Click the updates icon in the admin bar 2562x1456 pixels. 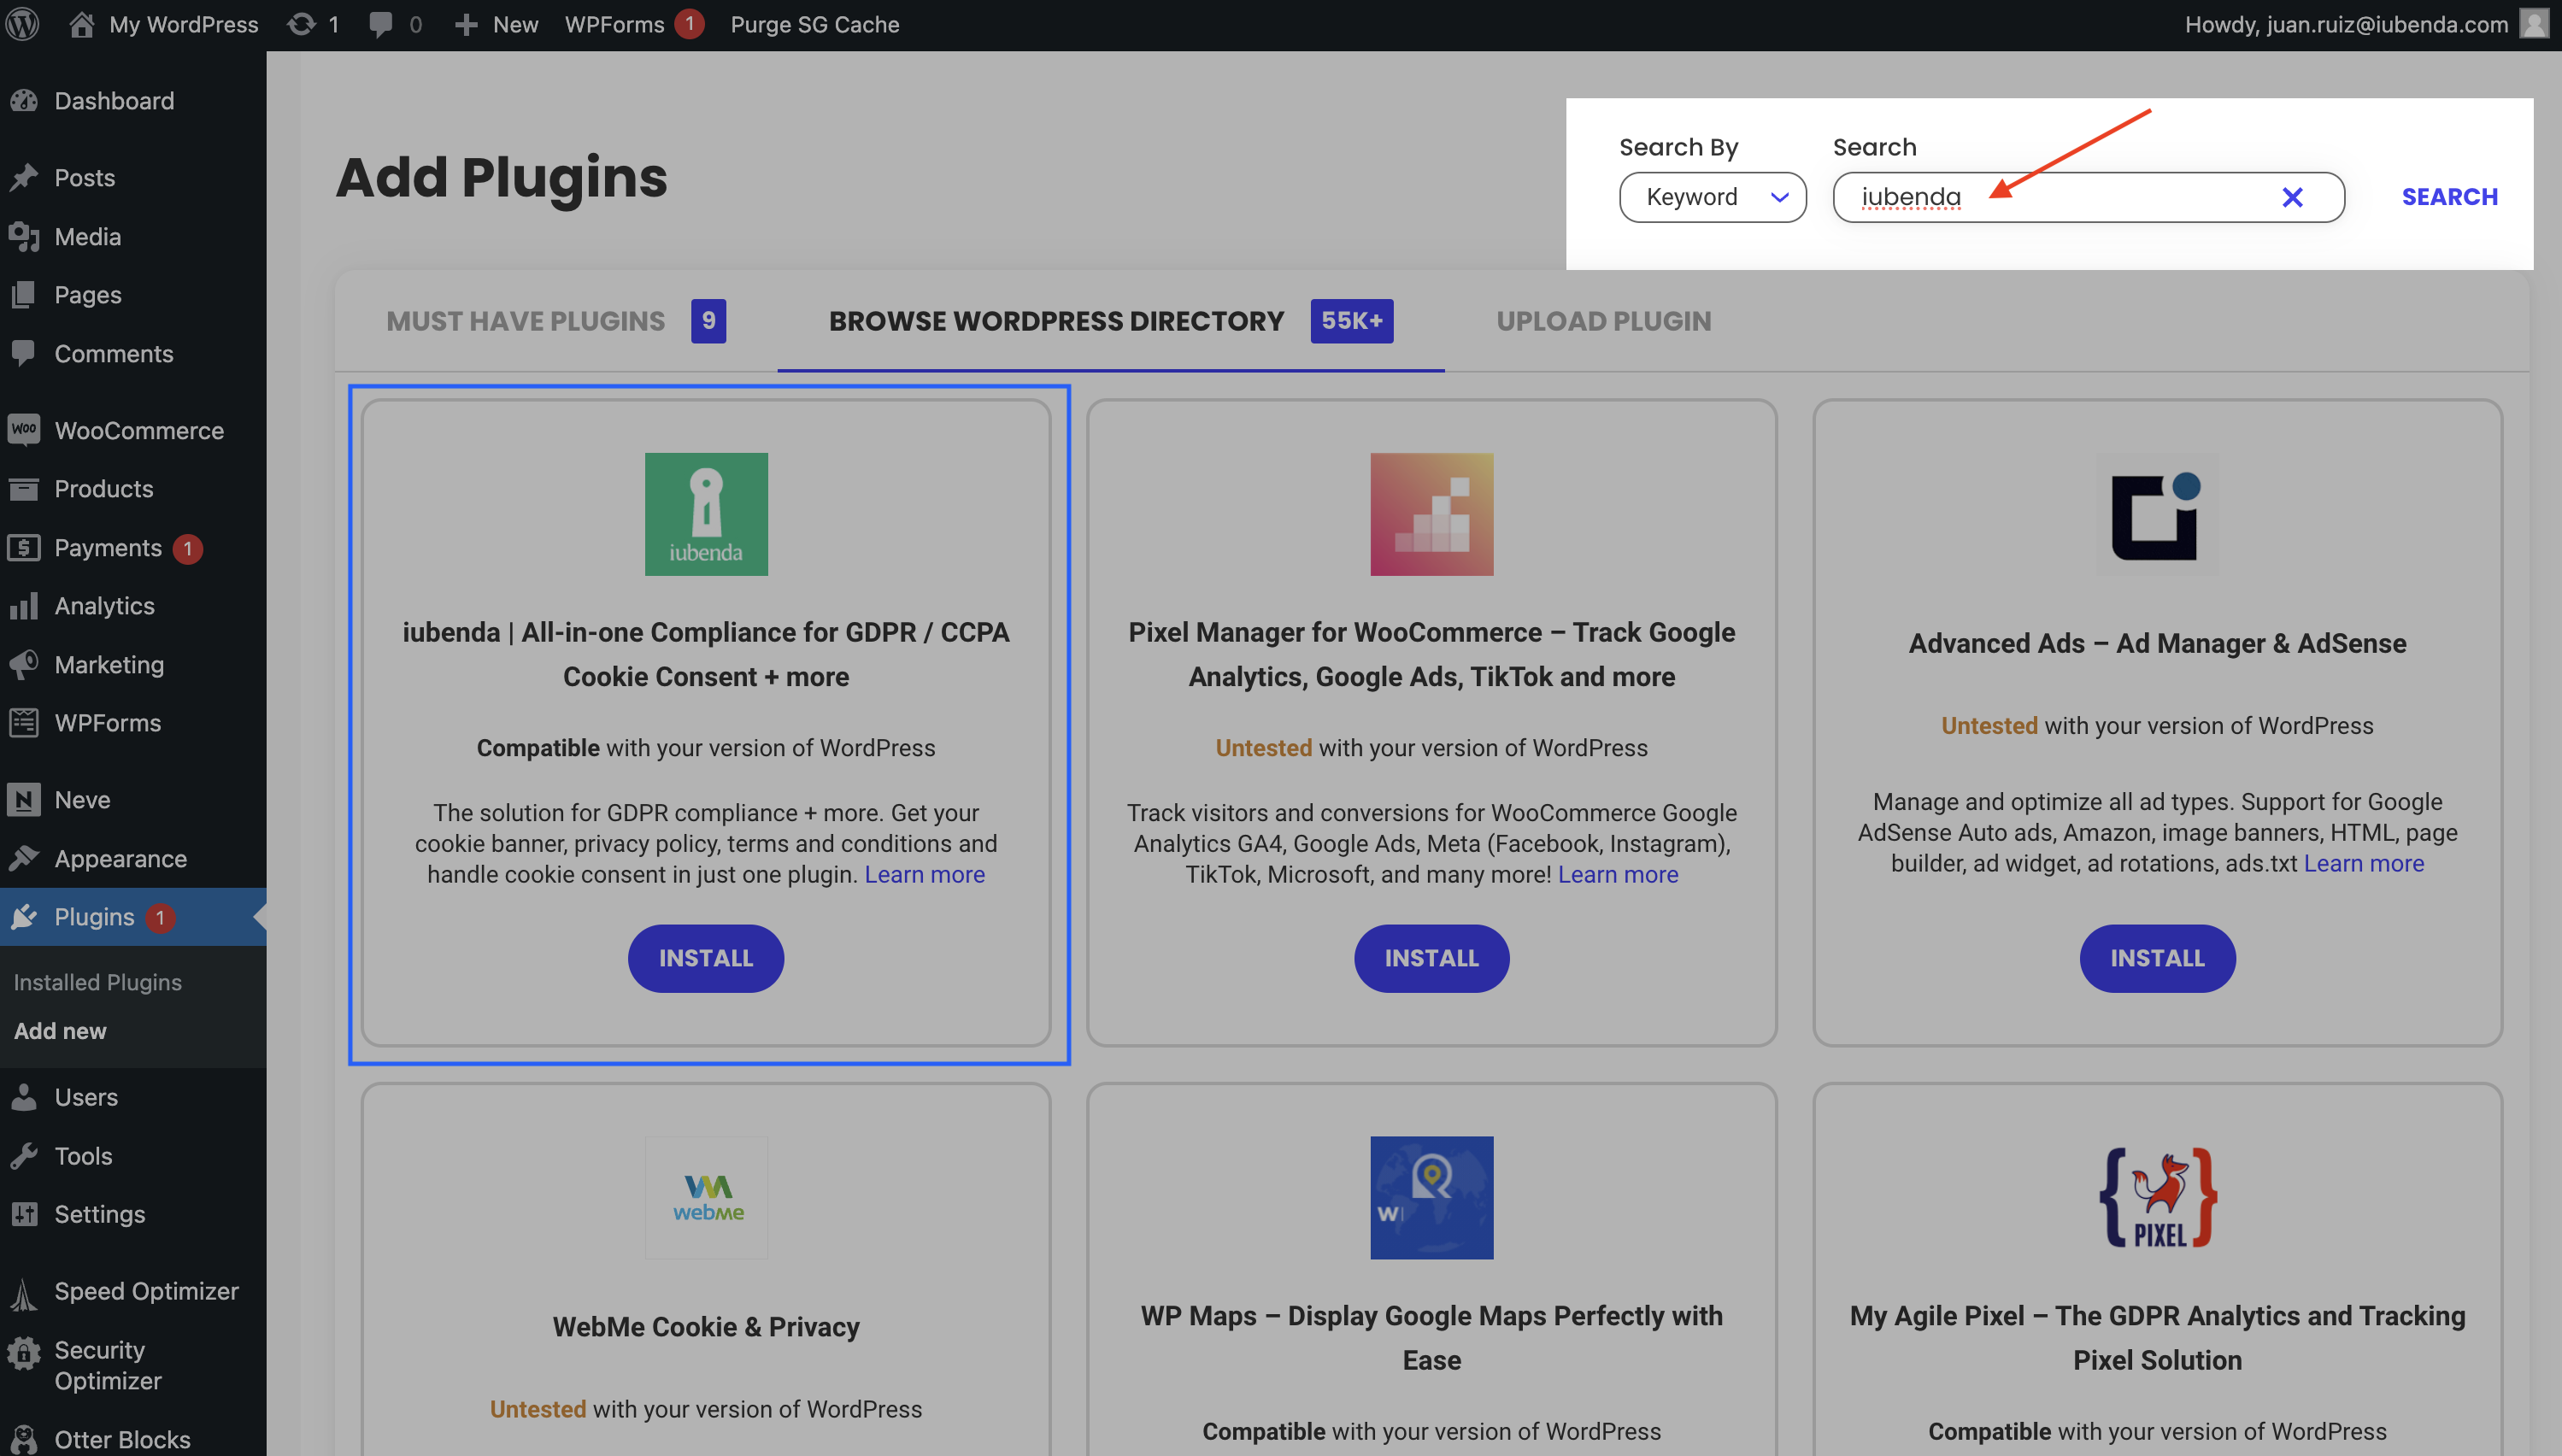click(300, 23)
